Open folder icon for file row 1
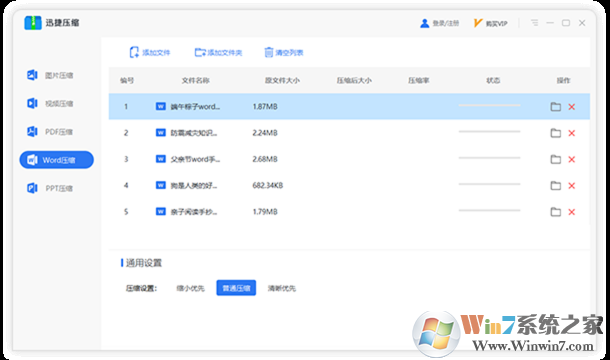Viewport: 610px width, 360px height. click(x=556, y=107)
